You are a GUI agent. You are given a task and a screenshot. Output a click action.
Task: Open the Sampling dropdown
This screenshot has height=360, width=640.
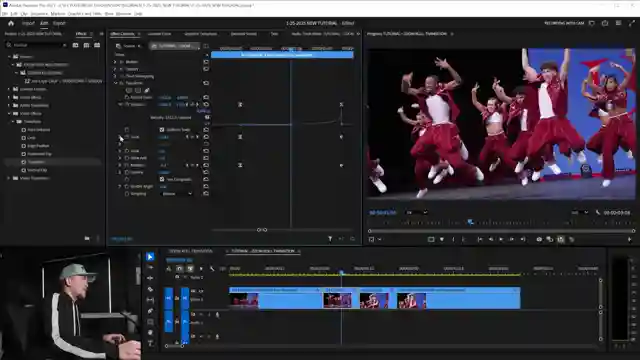177,194
